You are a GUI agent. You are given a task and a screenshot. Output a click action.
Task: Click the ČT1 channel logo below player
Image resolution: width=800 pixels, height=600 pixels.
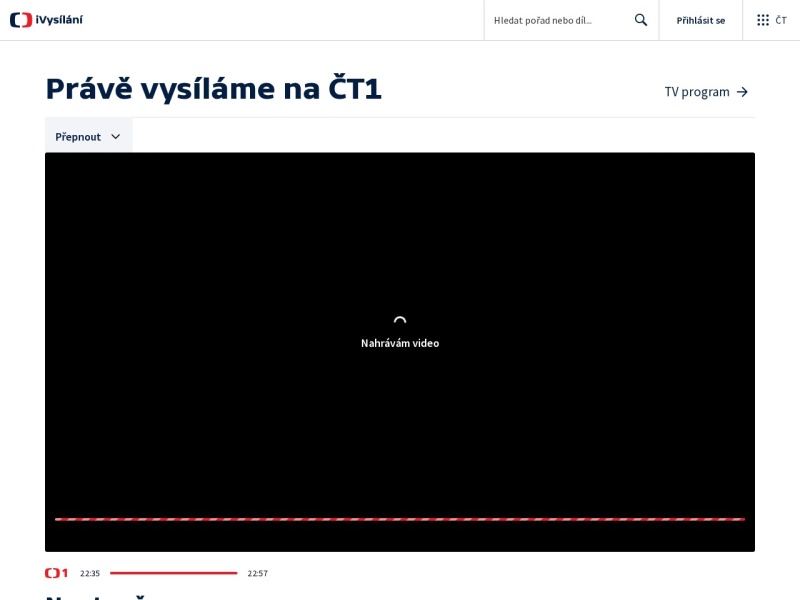pyautogui.click(x=56, y=573)
